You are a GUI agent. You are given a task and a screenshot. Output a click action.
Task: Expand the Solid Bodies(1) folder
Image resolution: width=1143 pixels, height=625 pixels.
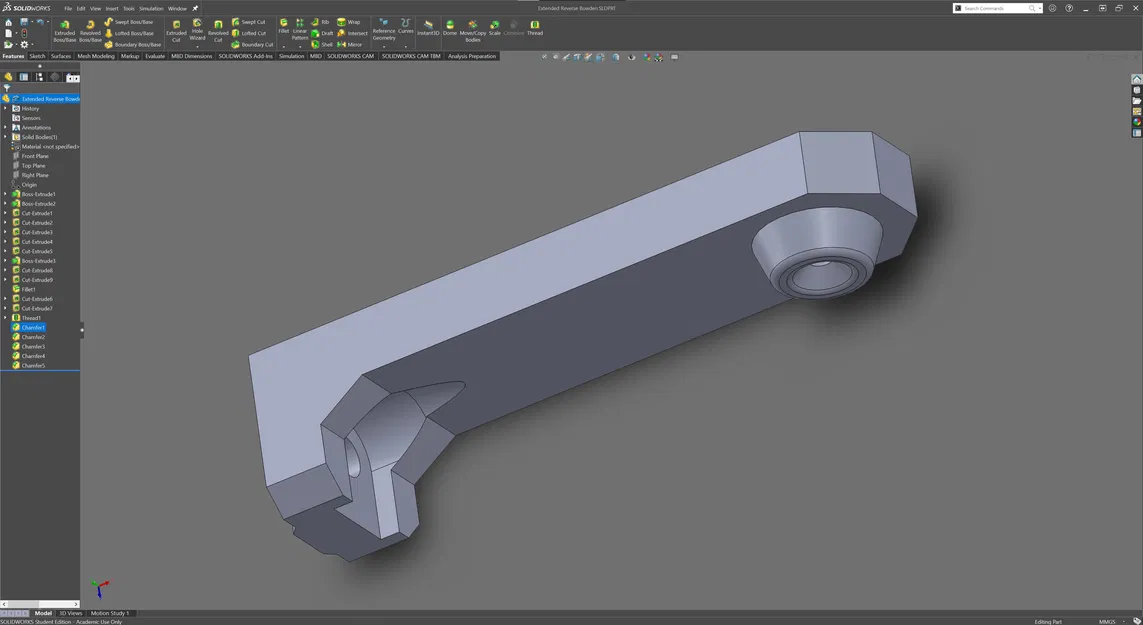5,137
